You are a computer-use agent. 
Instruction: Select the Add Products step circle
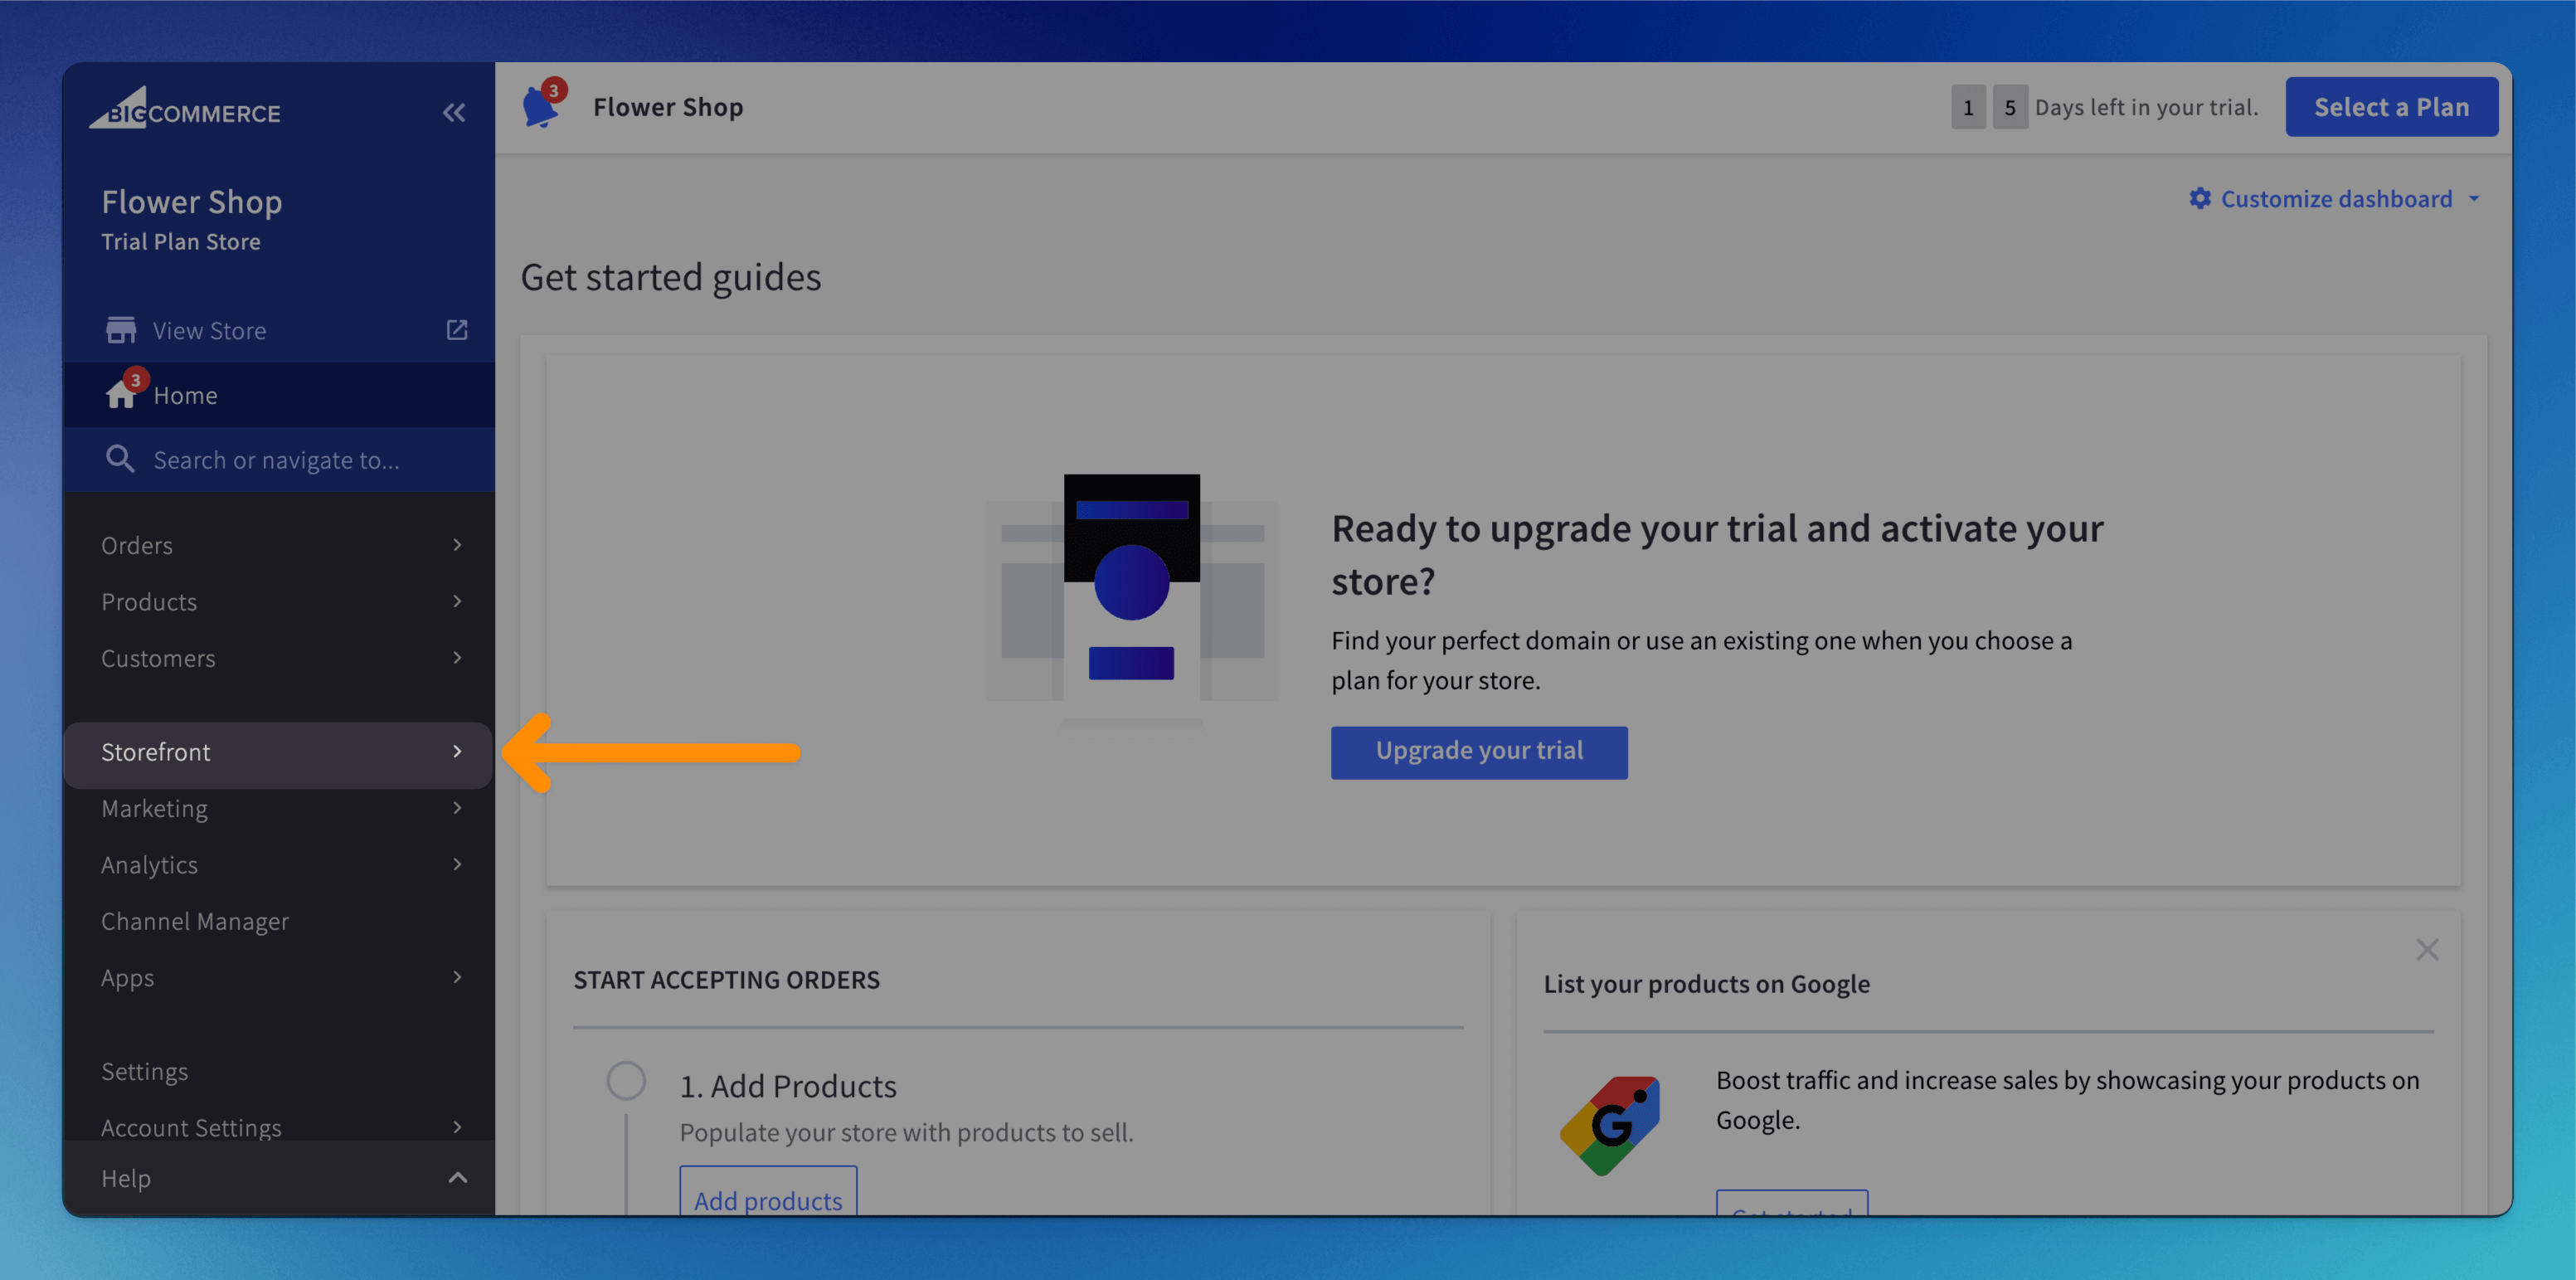[x=626, y=1081]
